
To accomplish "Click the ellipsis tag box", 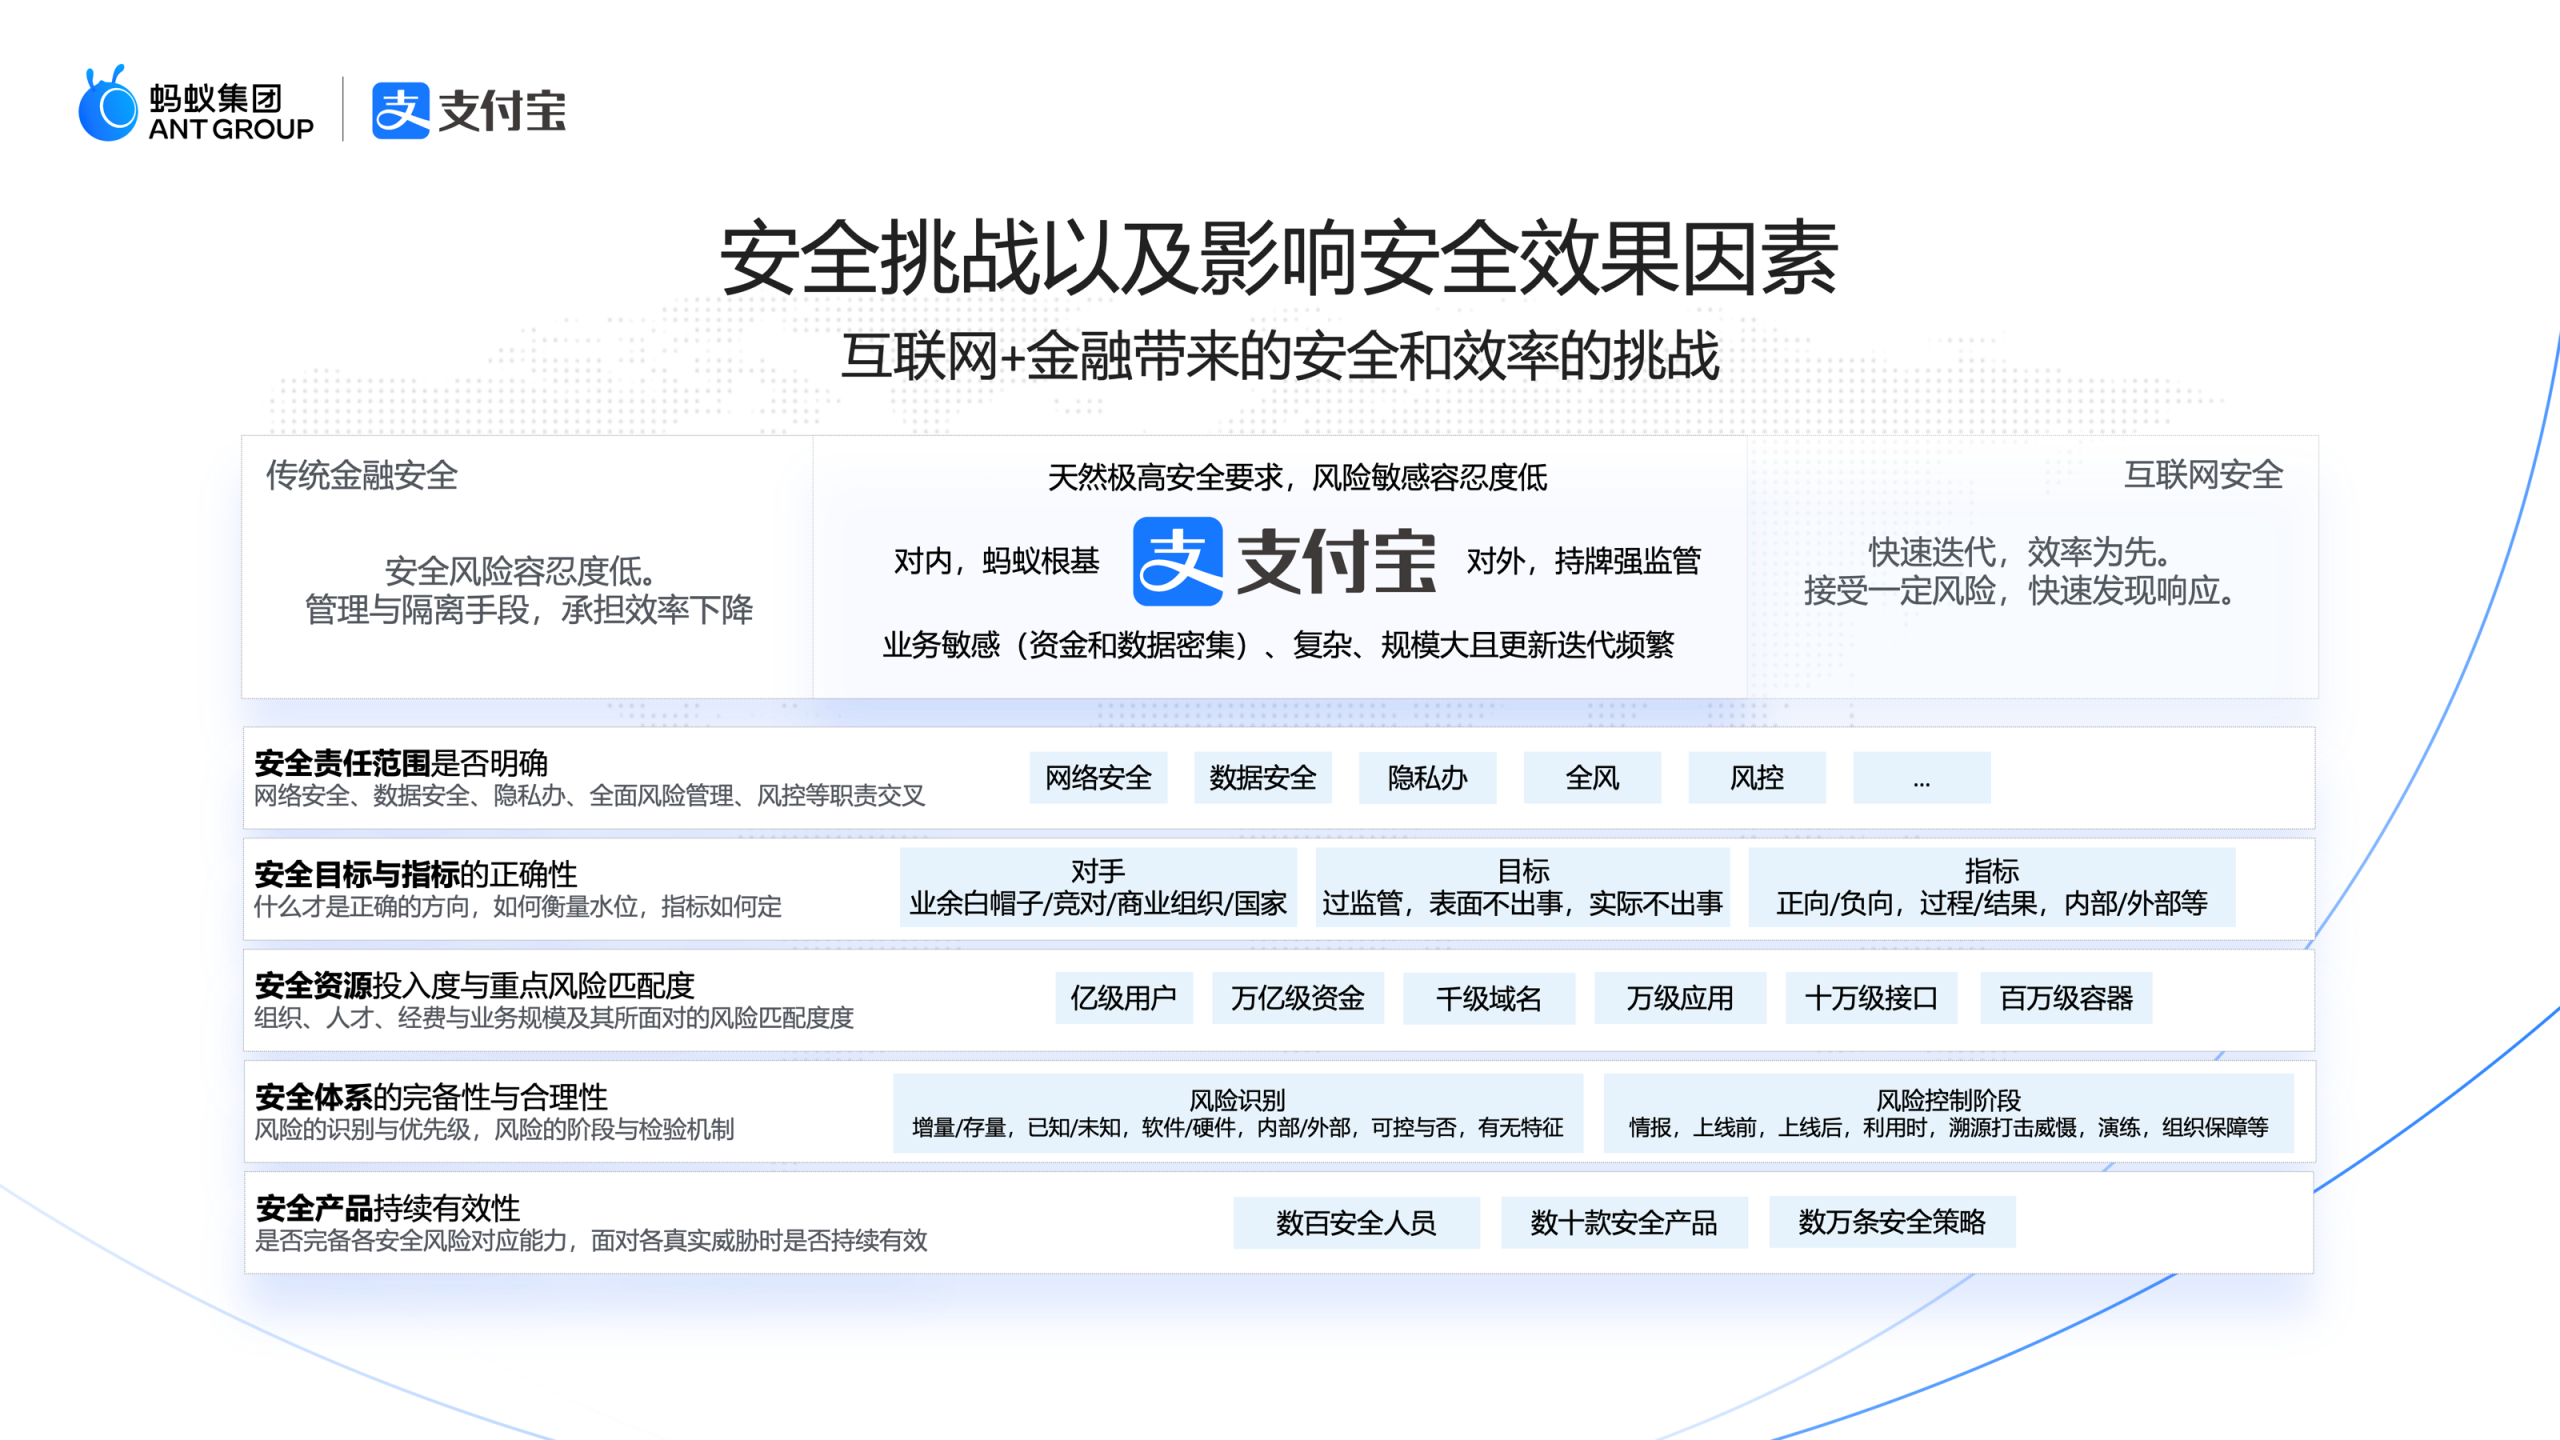I will (x=1921, y=778).
